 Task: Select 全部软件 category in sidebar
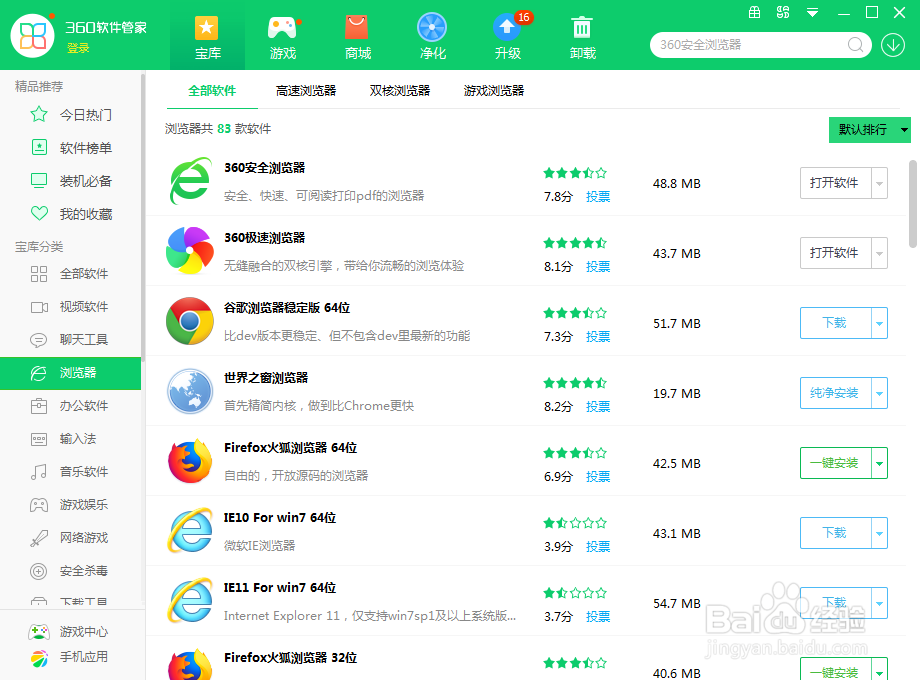pos(70,274)
